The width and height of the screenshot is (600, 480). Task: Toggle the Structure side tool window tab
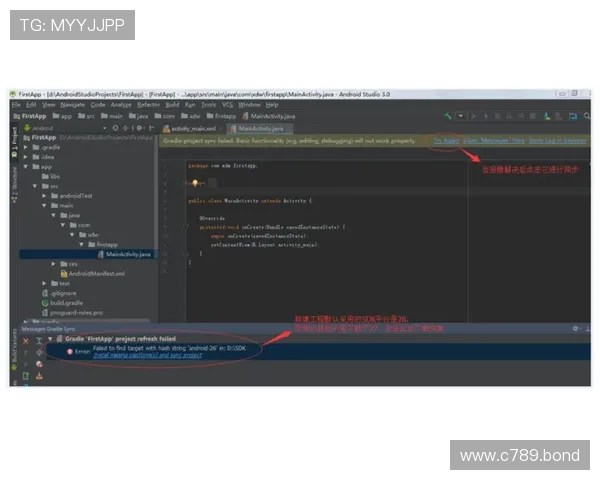[x=15, y=184]
